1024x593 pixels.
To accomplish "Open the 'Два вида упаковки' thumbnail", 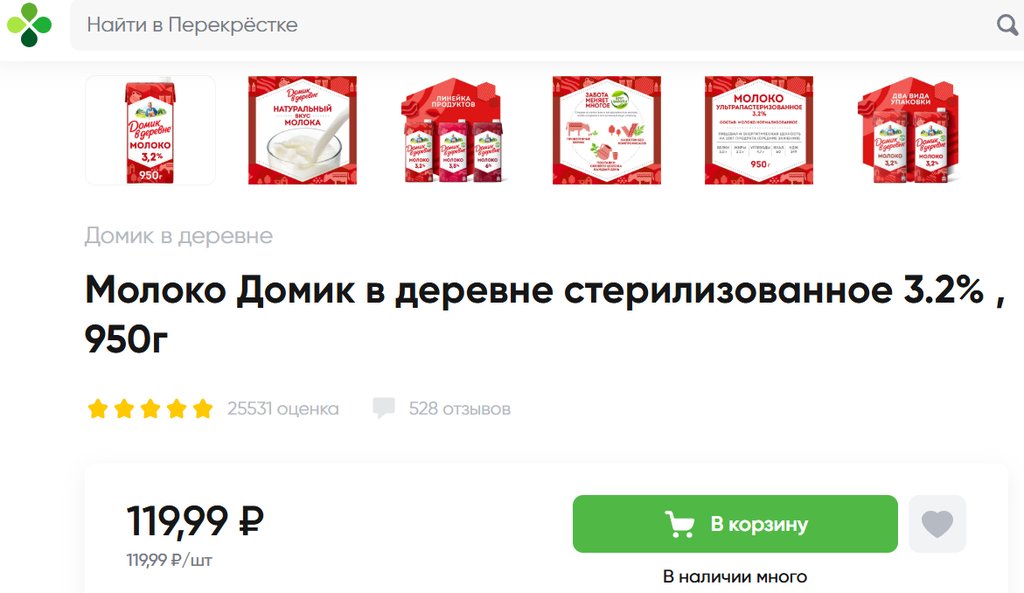I will (x=910, y=130).
